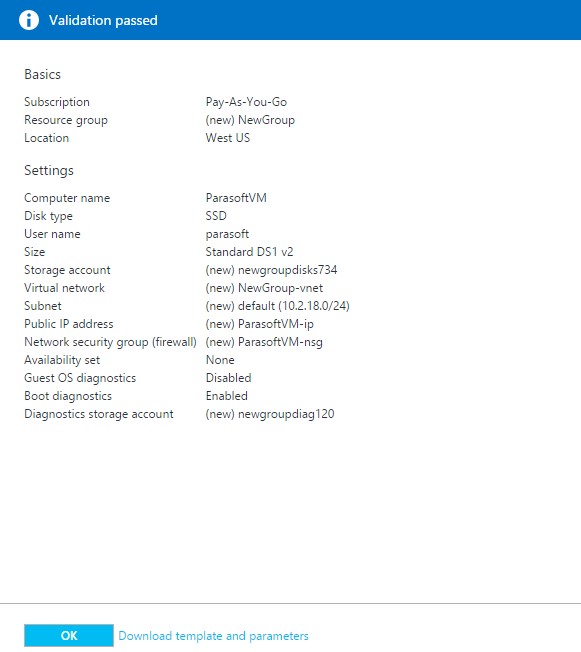Screen dimensions: 581x652
Task: Click the Basics section heading
Action: (x=42, y=74)
